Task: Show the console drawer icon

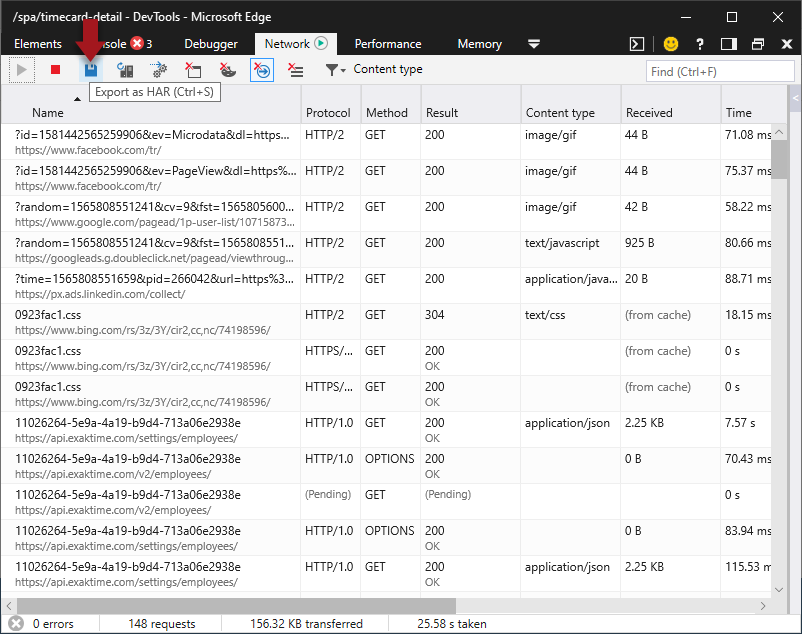Action: coord(637,44)
